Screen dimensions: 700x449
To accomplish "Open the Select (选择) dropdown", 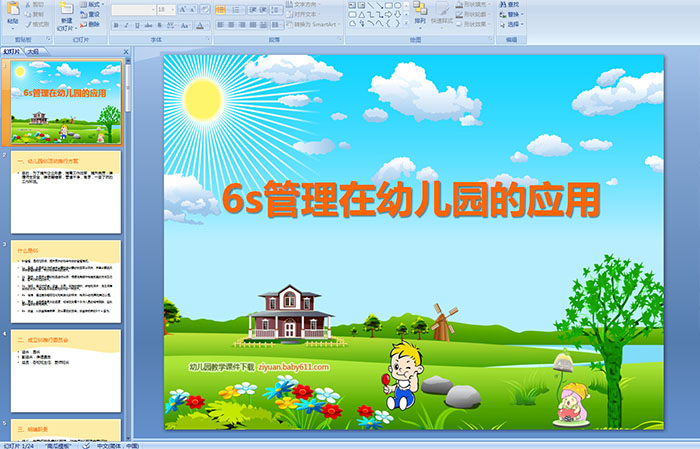I will 512,24.
